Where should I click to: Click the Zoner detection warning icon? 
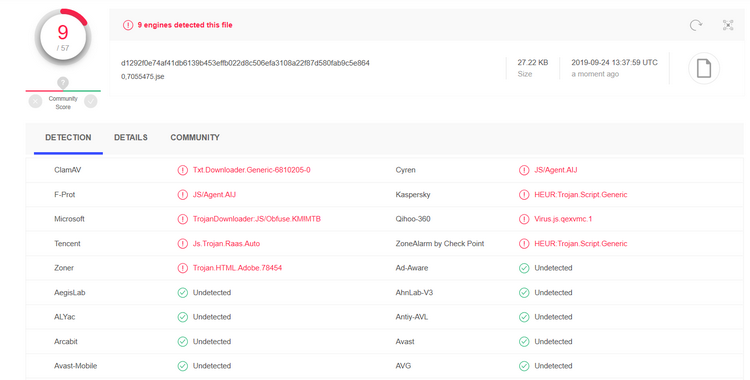point(183,268)
